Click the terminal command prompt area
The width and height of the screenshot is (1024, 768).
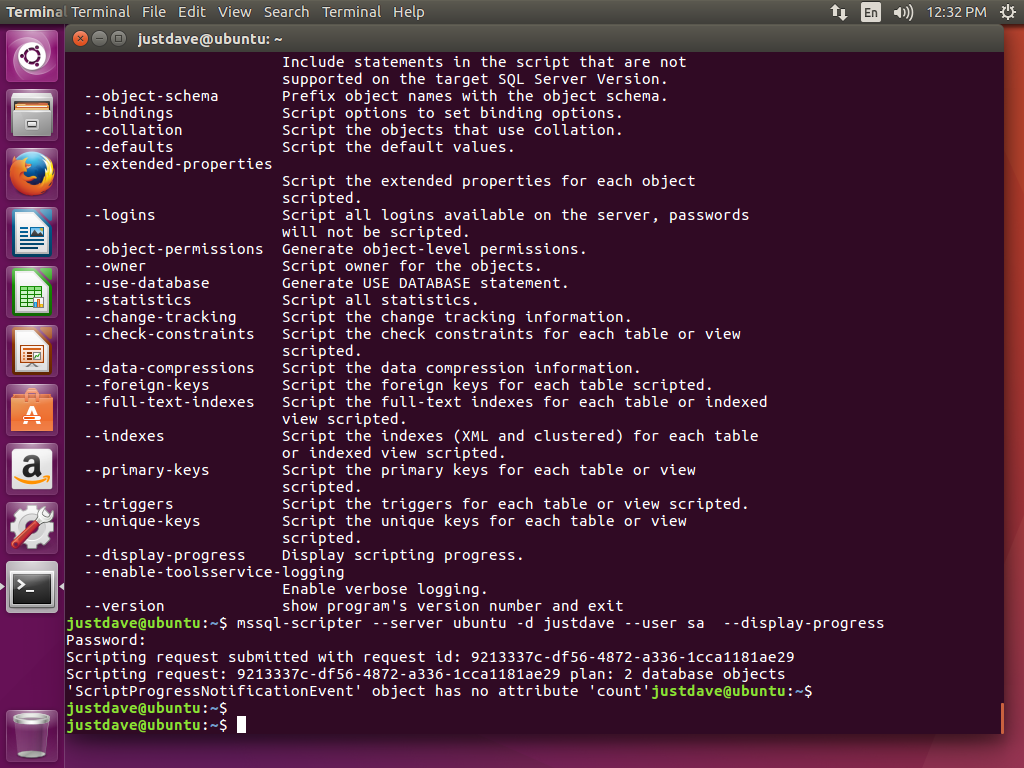500,724
